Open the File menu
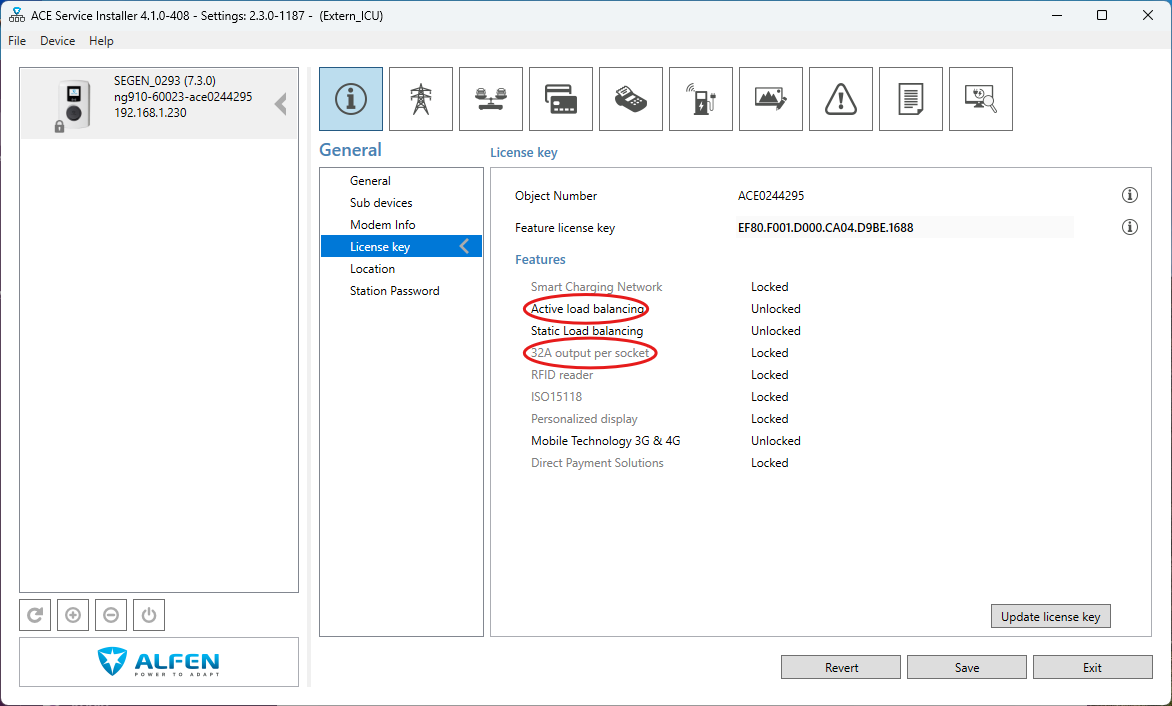 click(x=17, y=41)
